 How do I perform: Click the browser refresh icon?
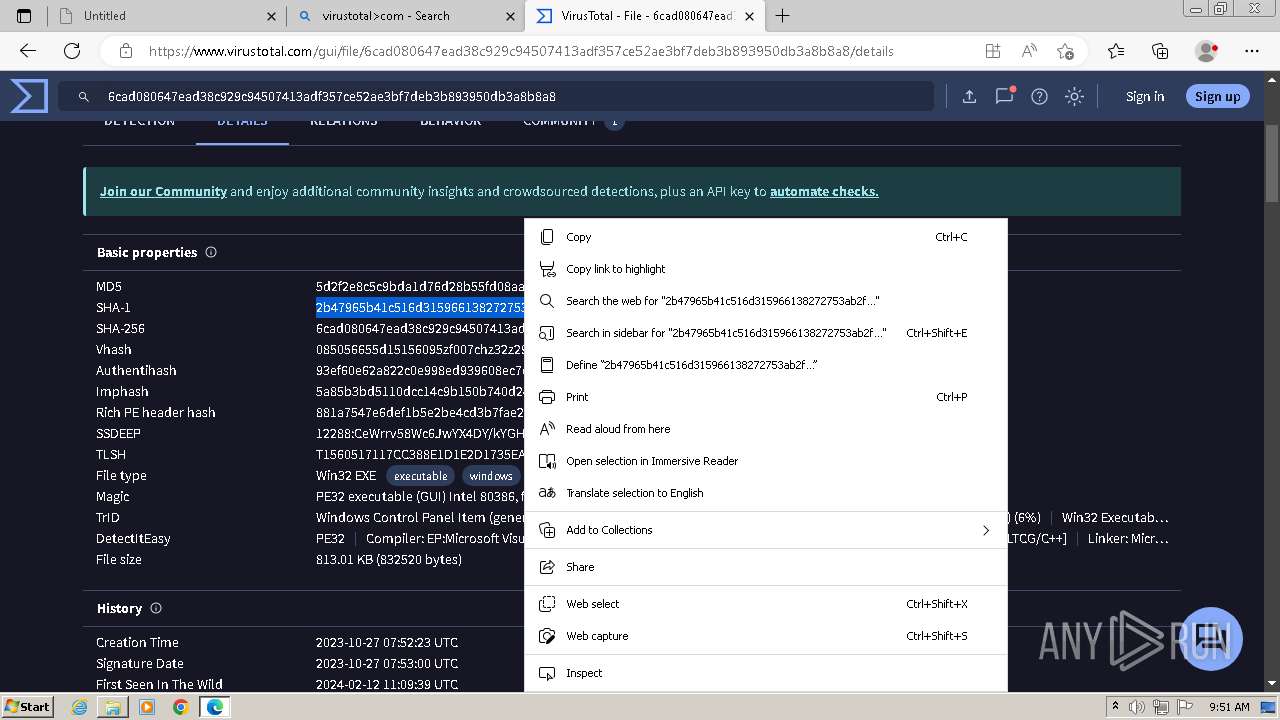(72, 51)
